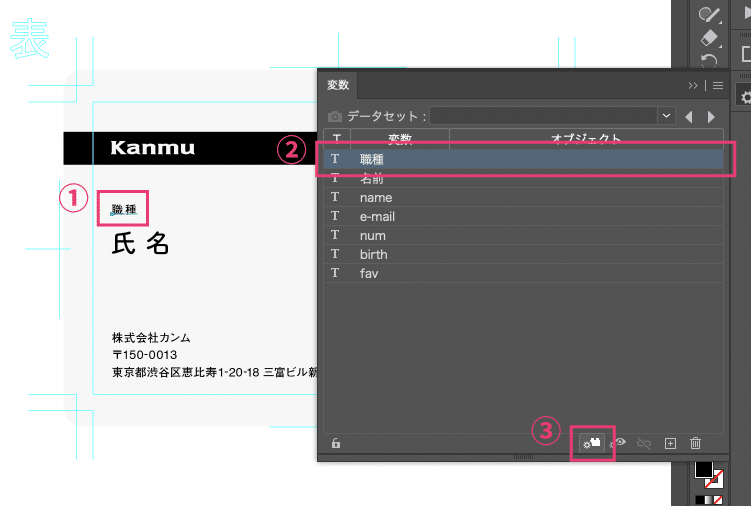Click the T type column header

point(337,136)
